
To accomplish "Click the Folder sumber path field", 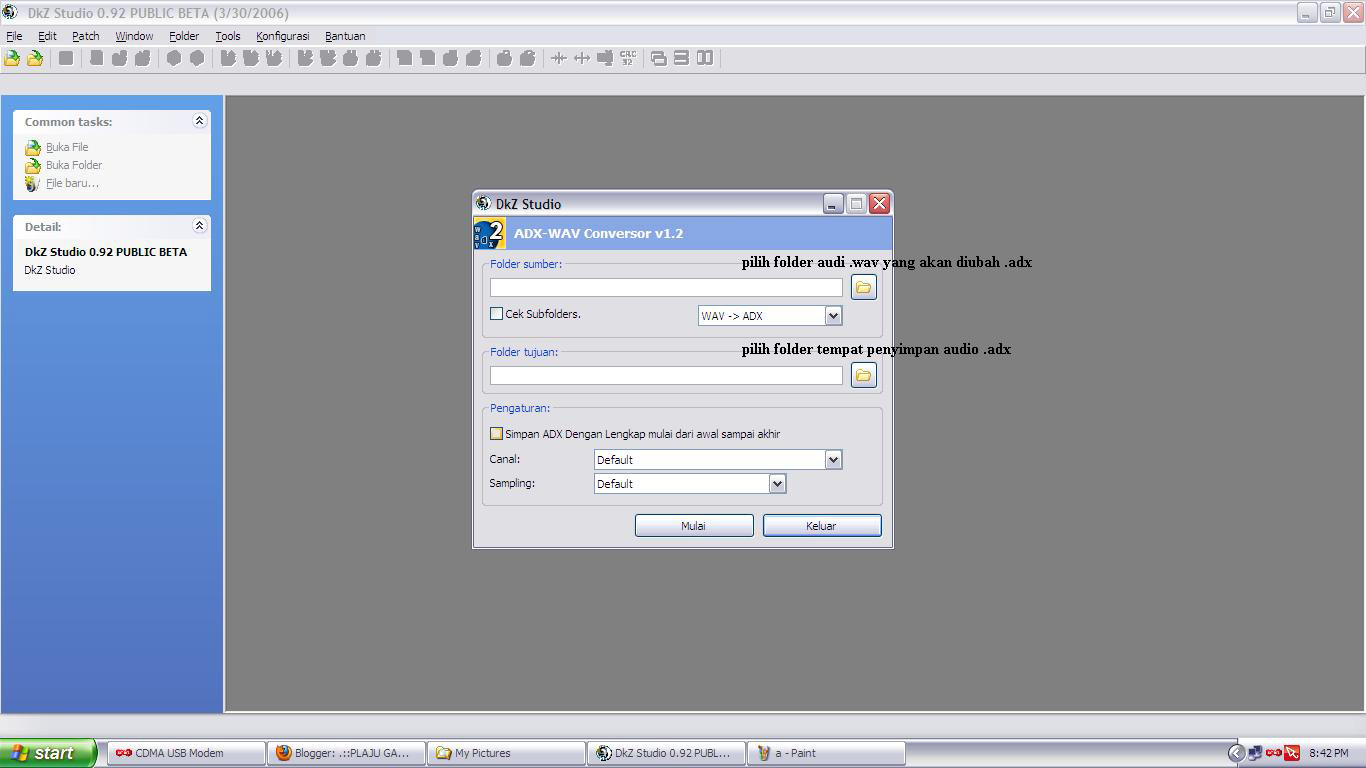I will (666, 287).
